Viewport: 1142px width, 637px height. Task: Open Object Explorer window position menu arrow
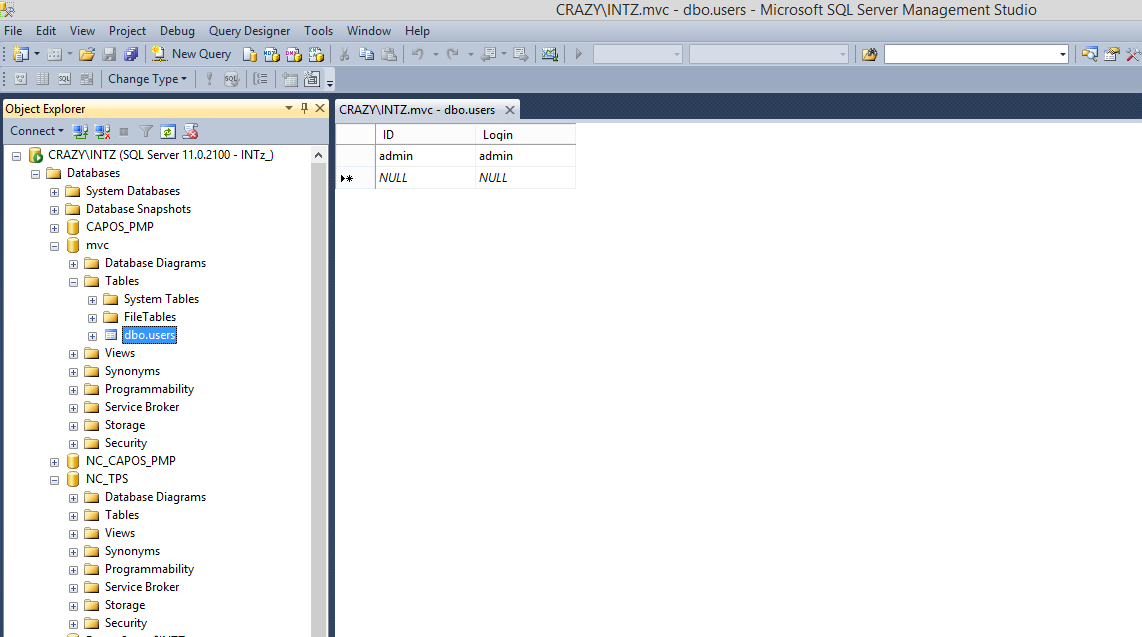click(289, 108)
